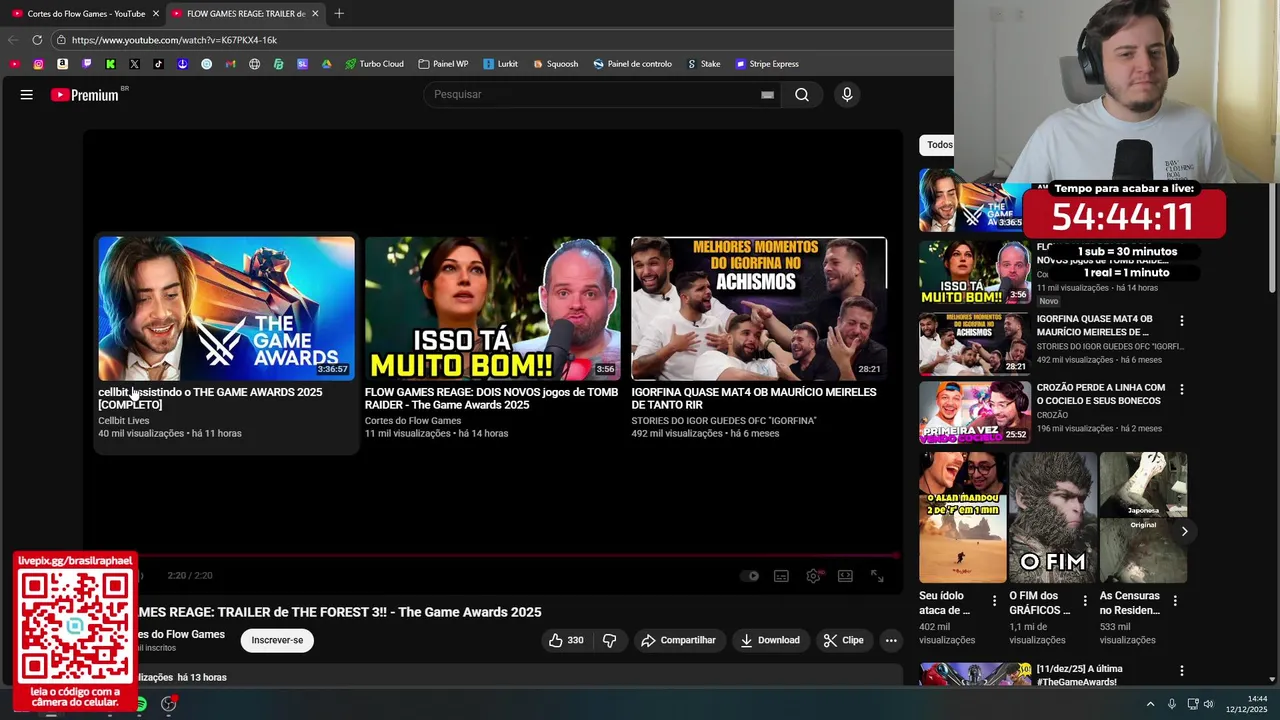Open the Turbo Cloud bookmark

point(374,64)
